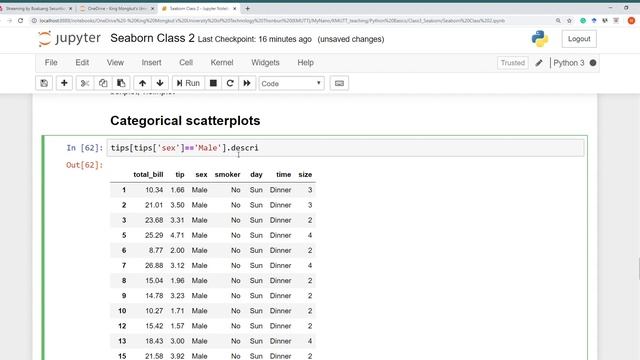Open a new browser tab
This screenshot has height=360, width=640.
(x=247, y=8)
